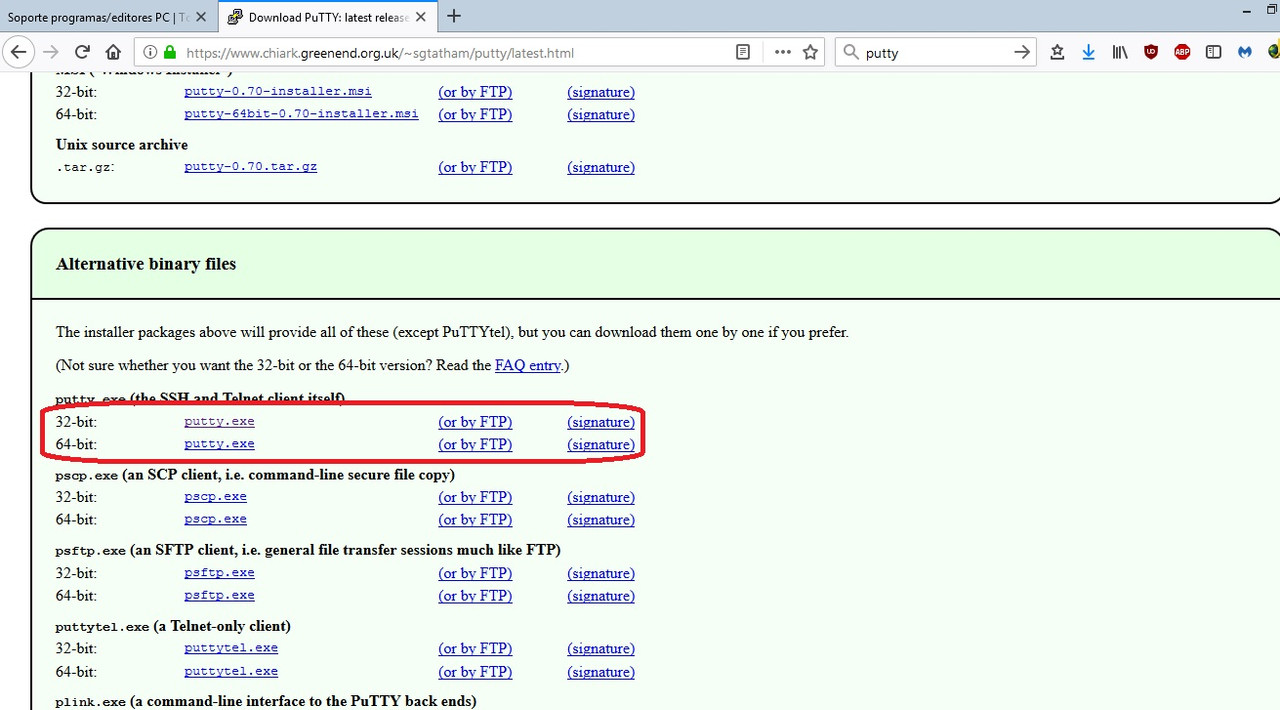
Task: Download putty-64bit-0.70-installer.msi
Action: point(301,114)
